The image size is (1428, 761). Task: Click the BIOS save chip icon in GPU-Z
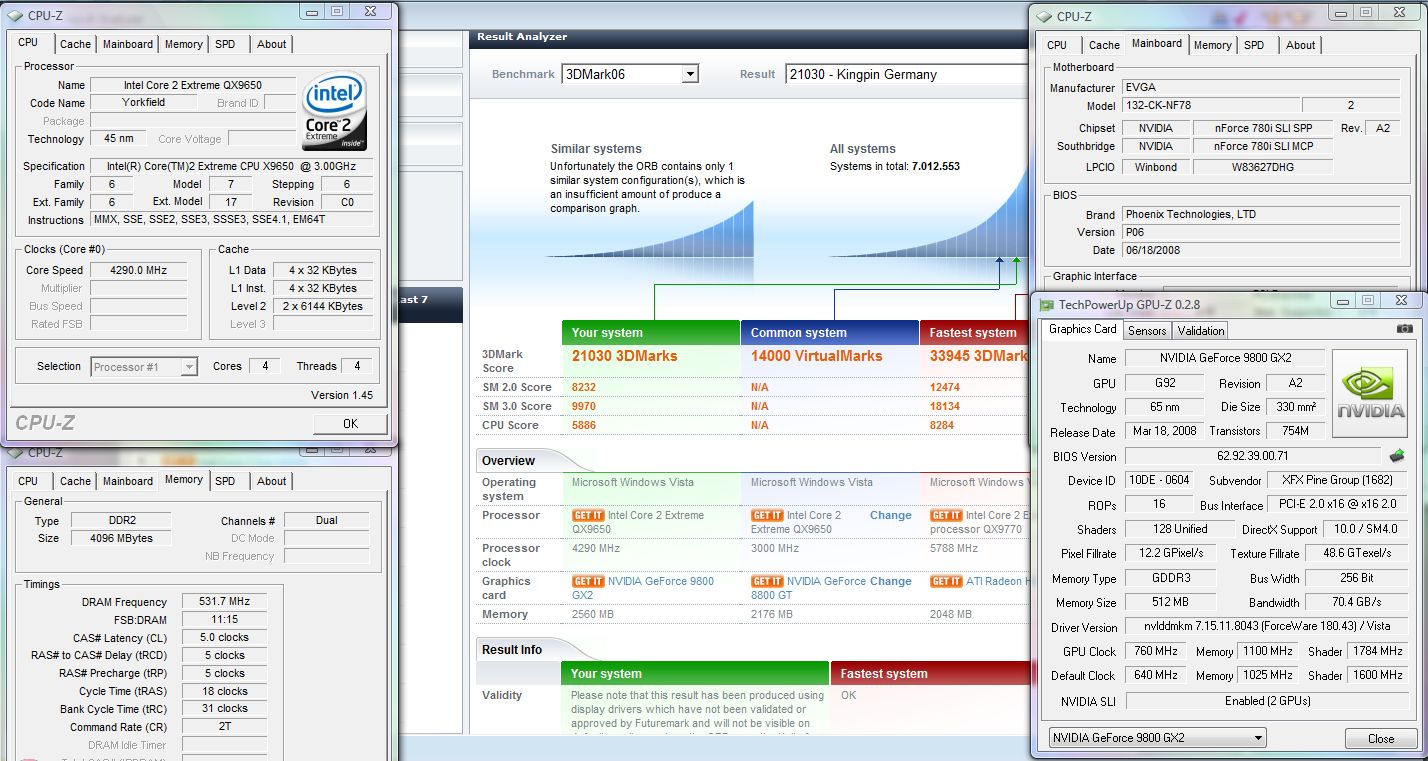[x=1397, y=456]
